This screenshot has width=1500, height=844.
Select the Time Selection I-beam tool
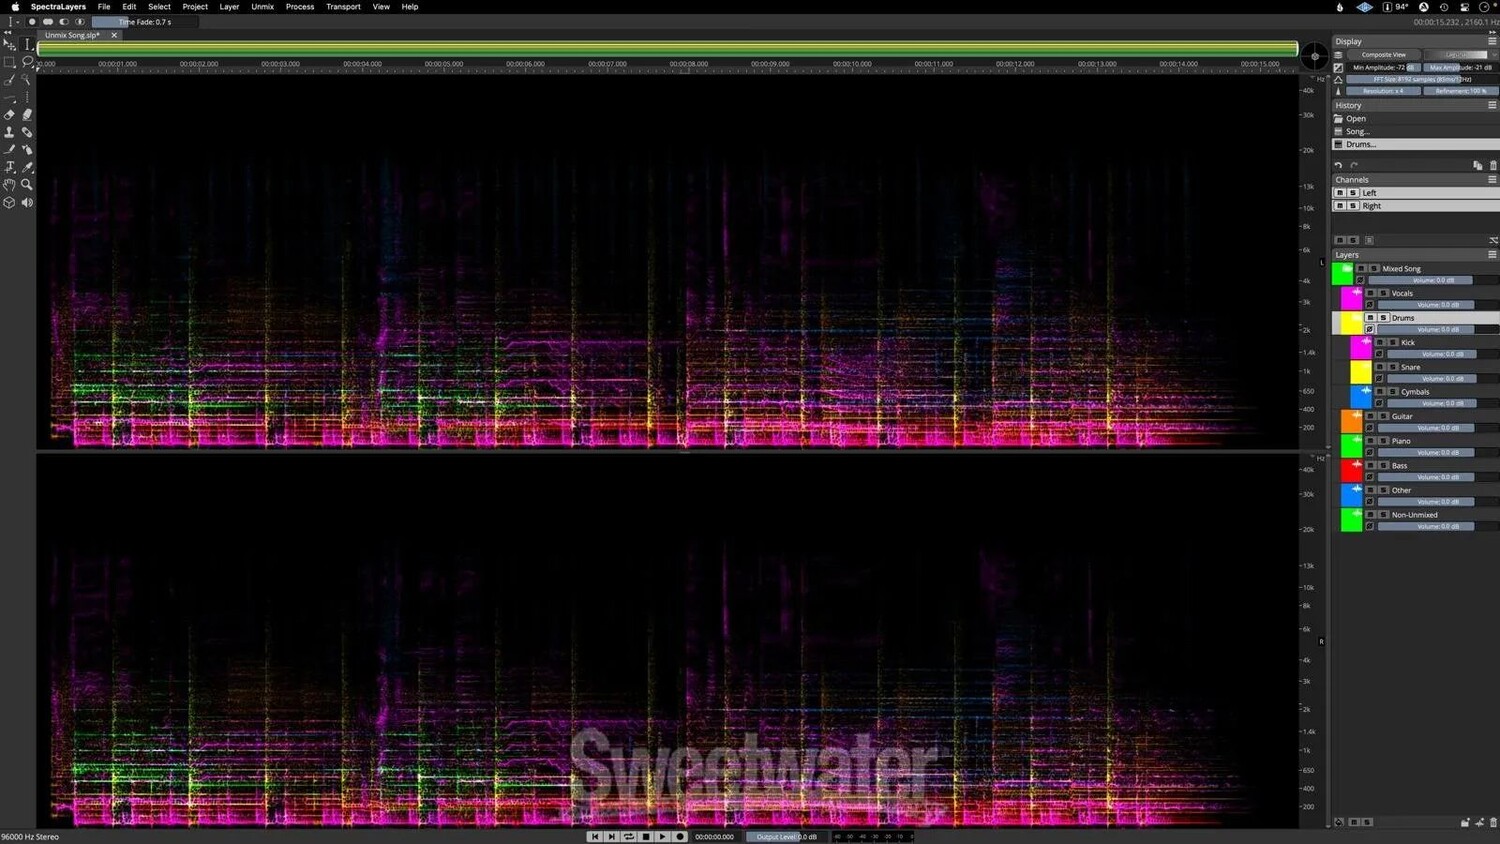[x=27, y=44]
